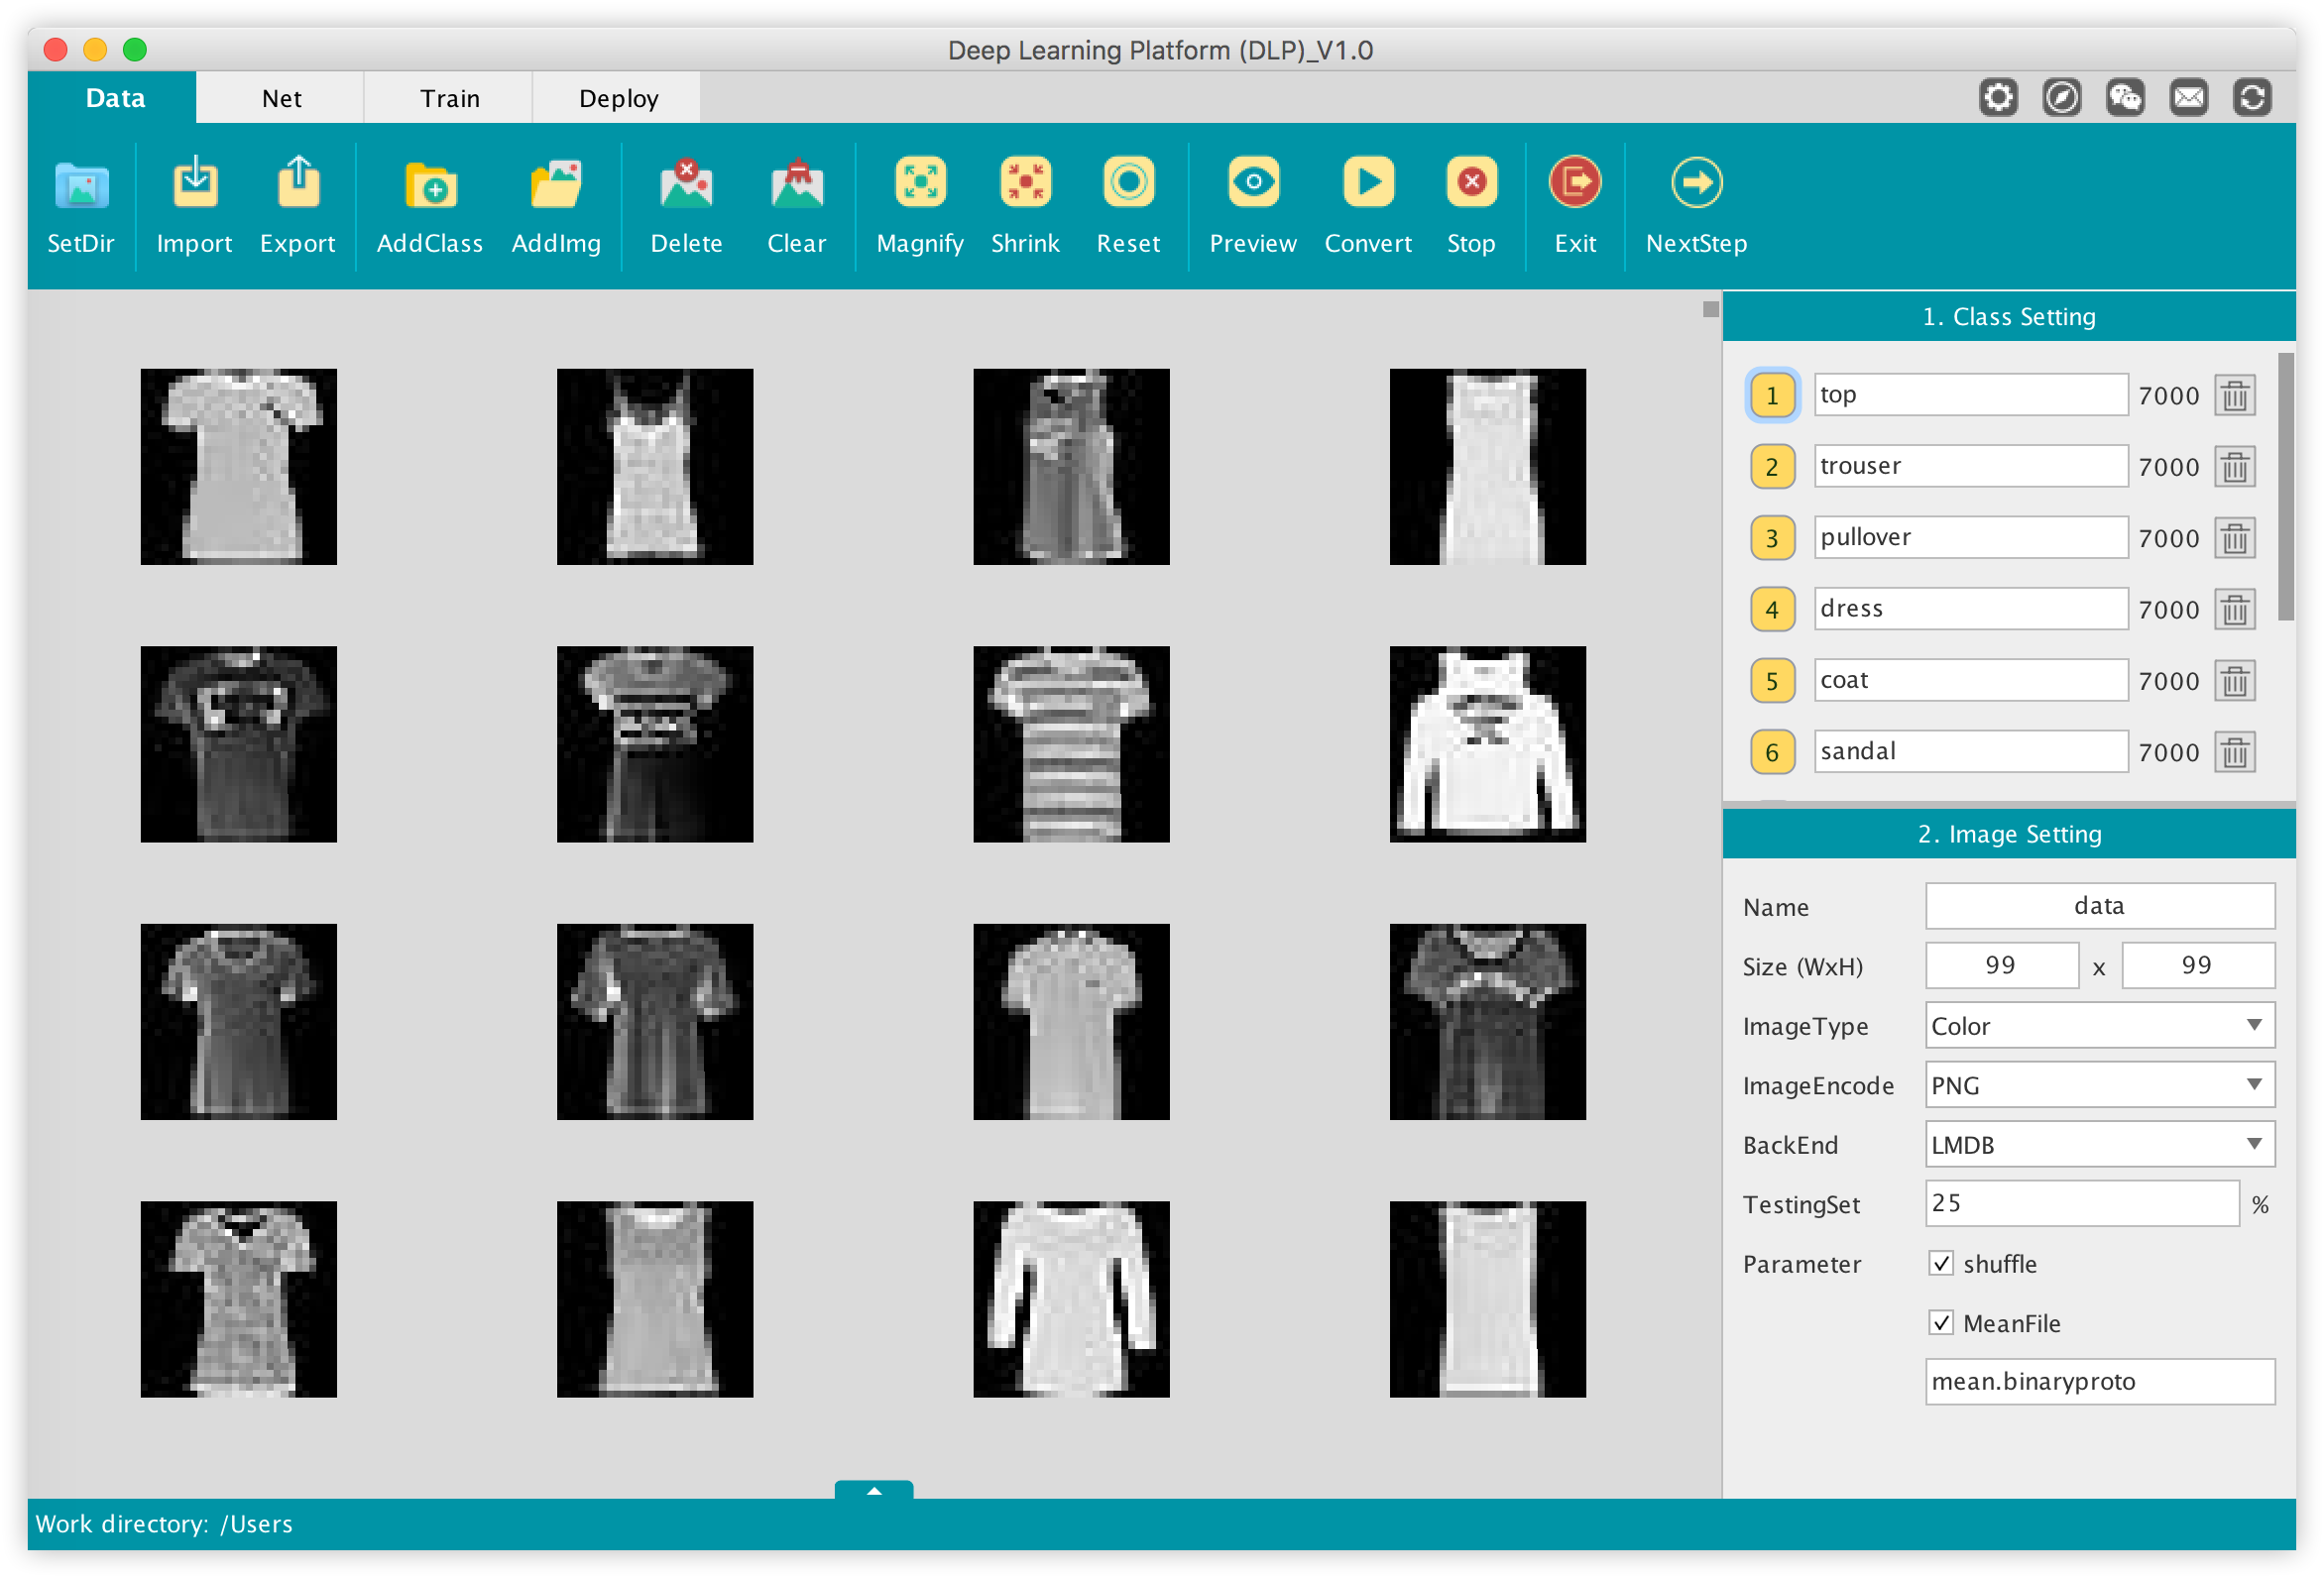The height and width of the screenshot is (1578, 2324).
Task: Switch to the Train tab
Action: point(446,97)
